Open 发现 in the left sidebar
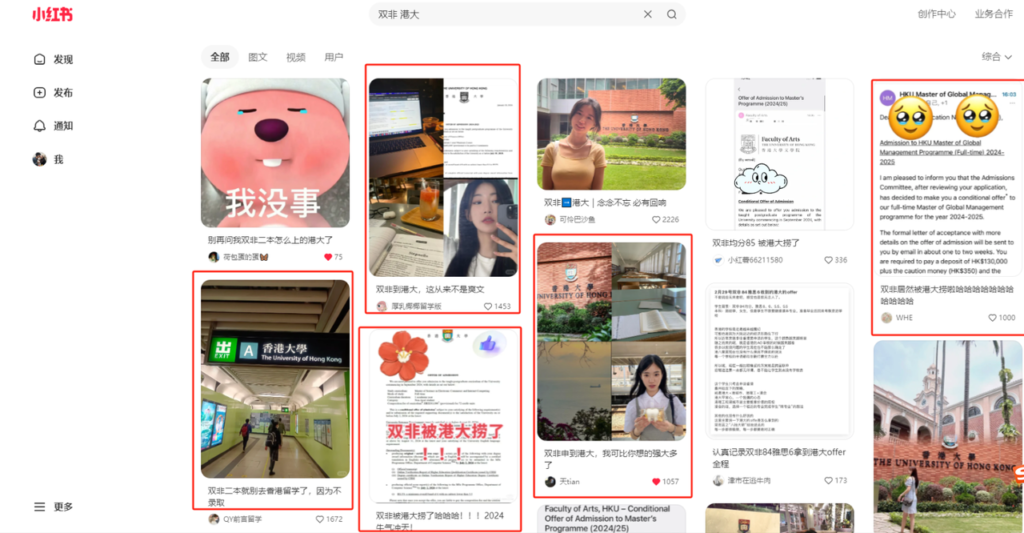The image size is (1024, 533). (54, 59)
